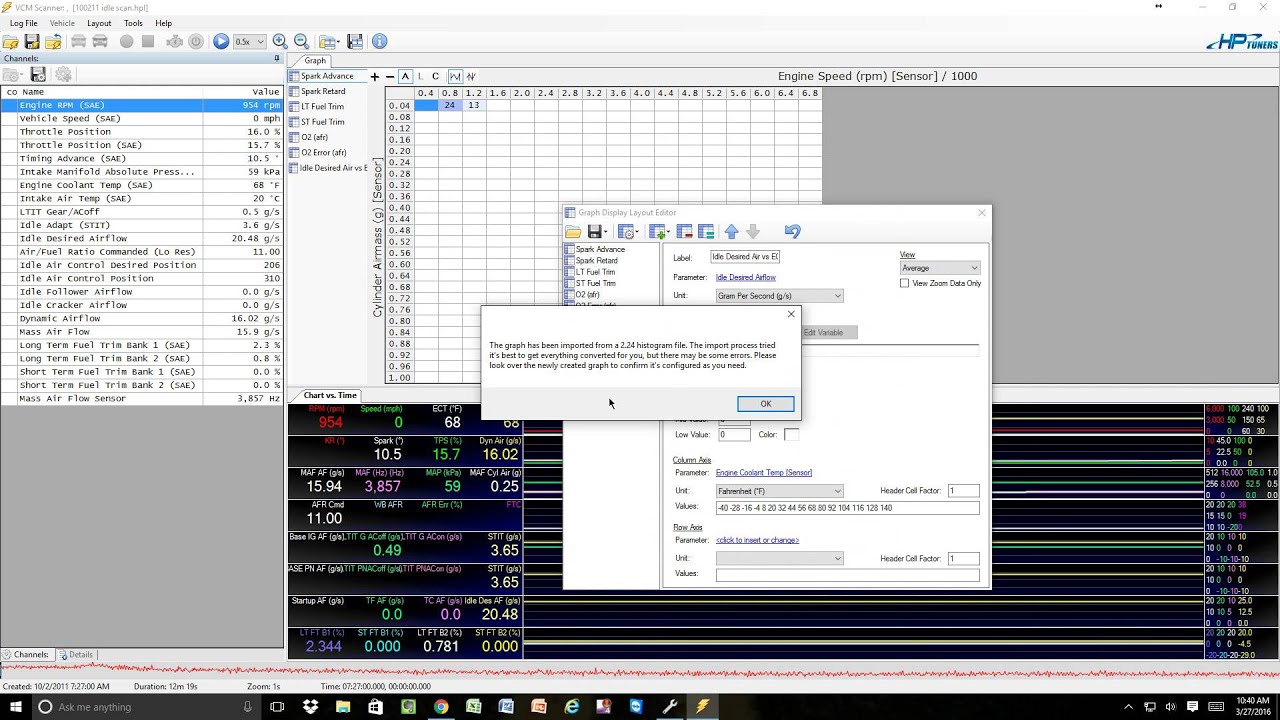Image resolution: width=1280 pixels, height=720 pixels.
Task: Open a log file from main toolbar
Action: [11, 42]
